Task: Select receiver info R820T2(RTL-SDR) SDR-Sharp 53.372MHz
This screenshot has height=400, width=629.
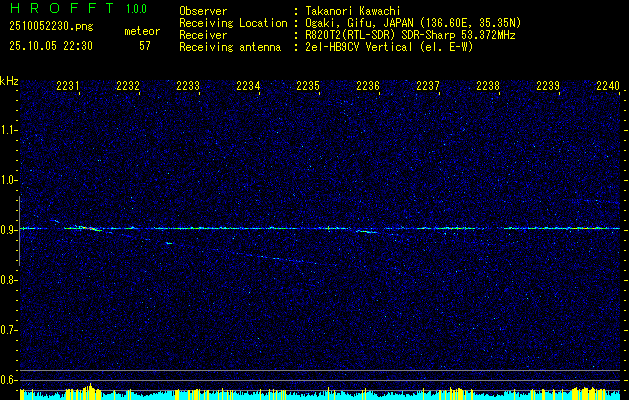Action: tap(410, 35)
